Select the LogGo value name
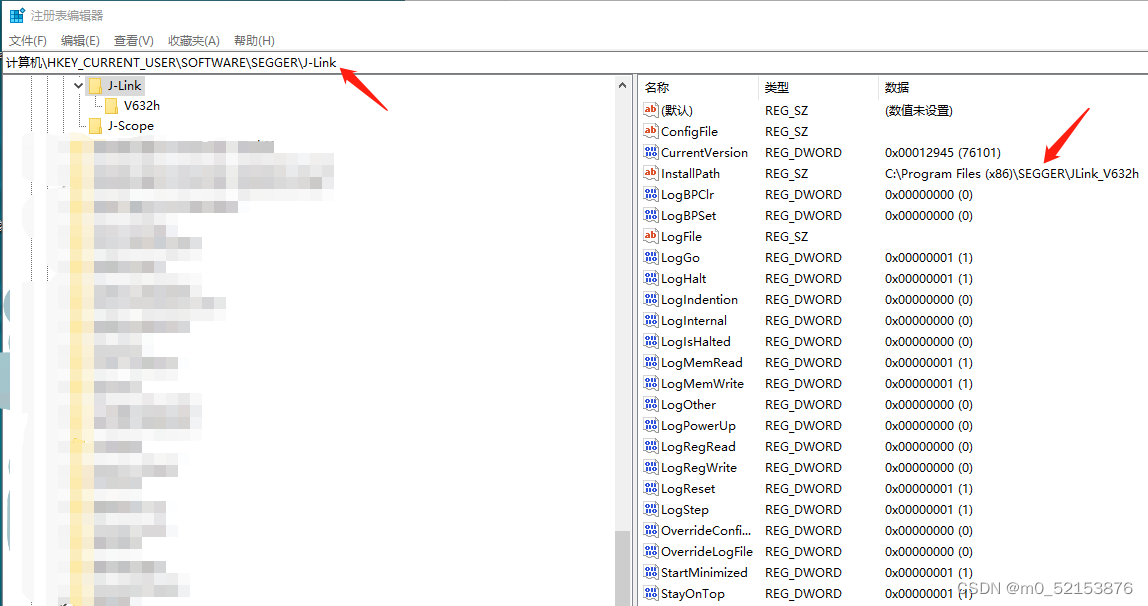 (680, 258)
